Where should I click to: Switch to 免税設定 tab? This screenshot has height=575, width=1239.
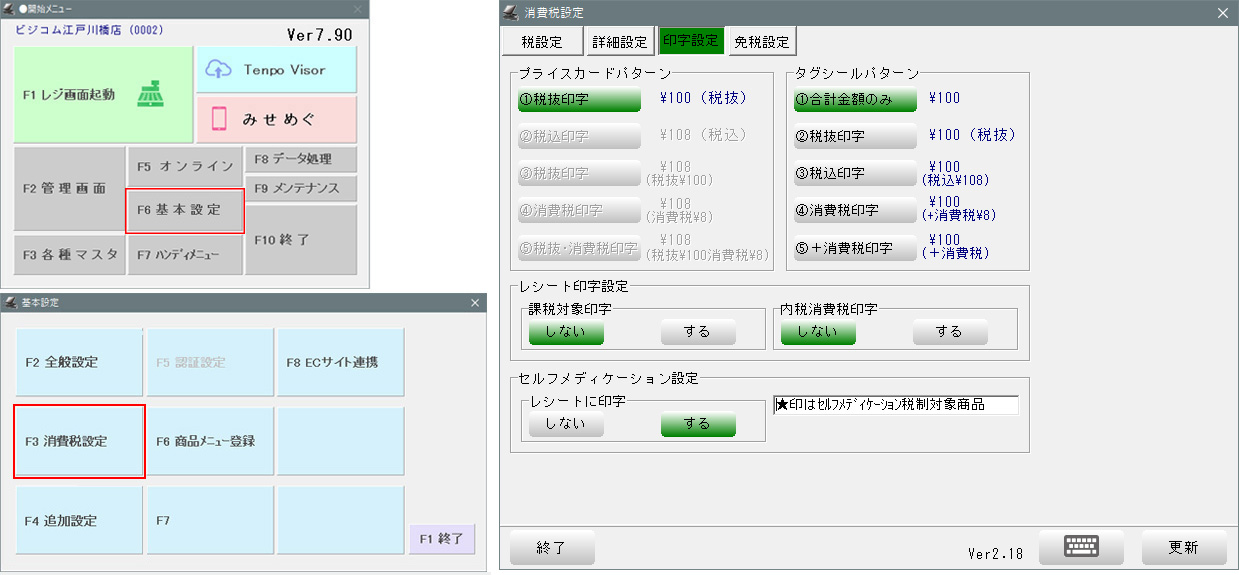pyautogui.click(x=761, y=42)
